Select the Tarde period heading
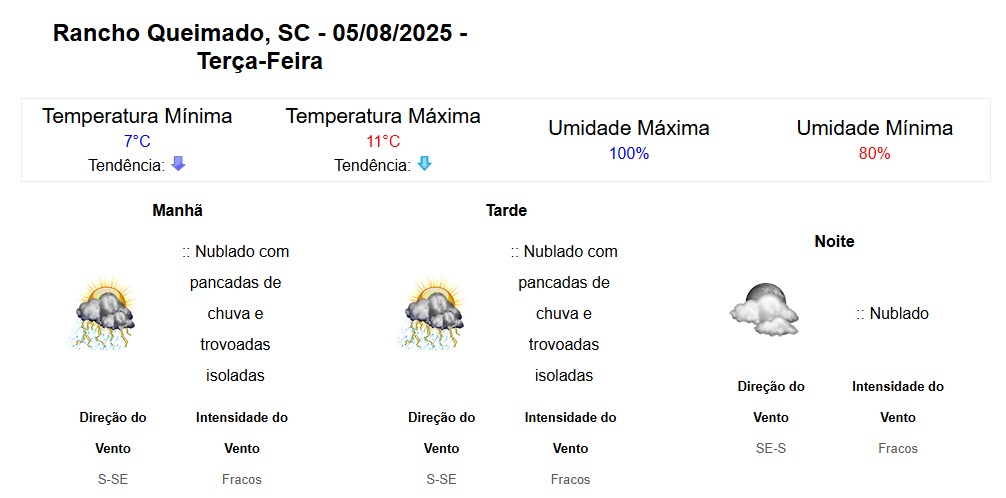Viewport: 1006px width, 498px height. coord(506,210)
